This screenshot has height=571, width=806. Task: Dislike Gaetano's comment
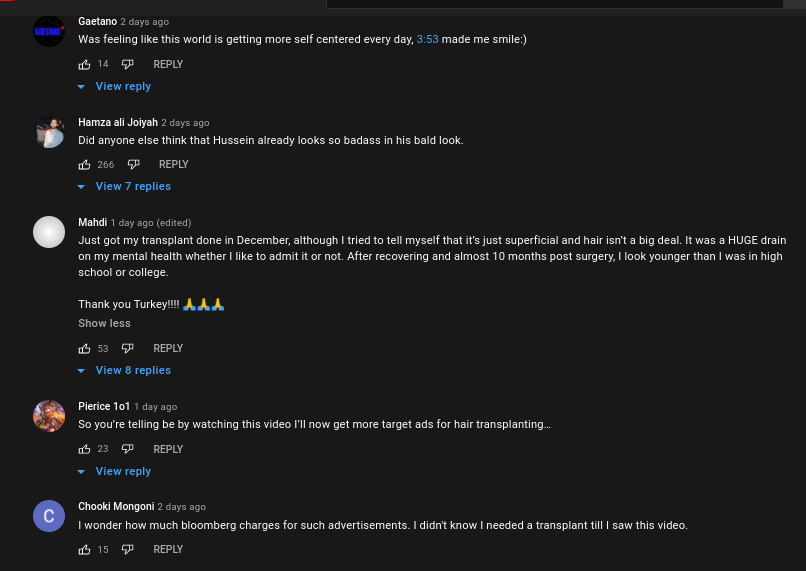pyautogui.click(x=127, y=64)
